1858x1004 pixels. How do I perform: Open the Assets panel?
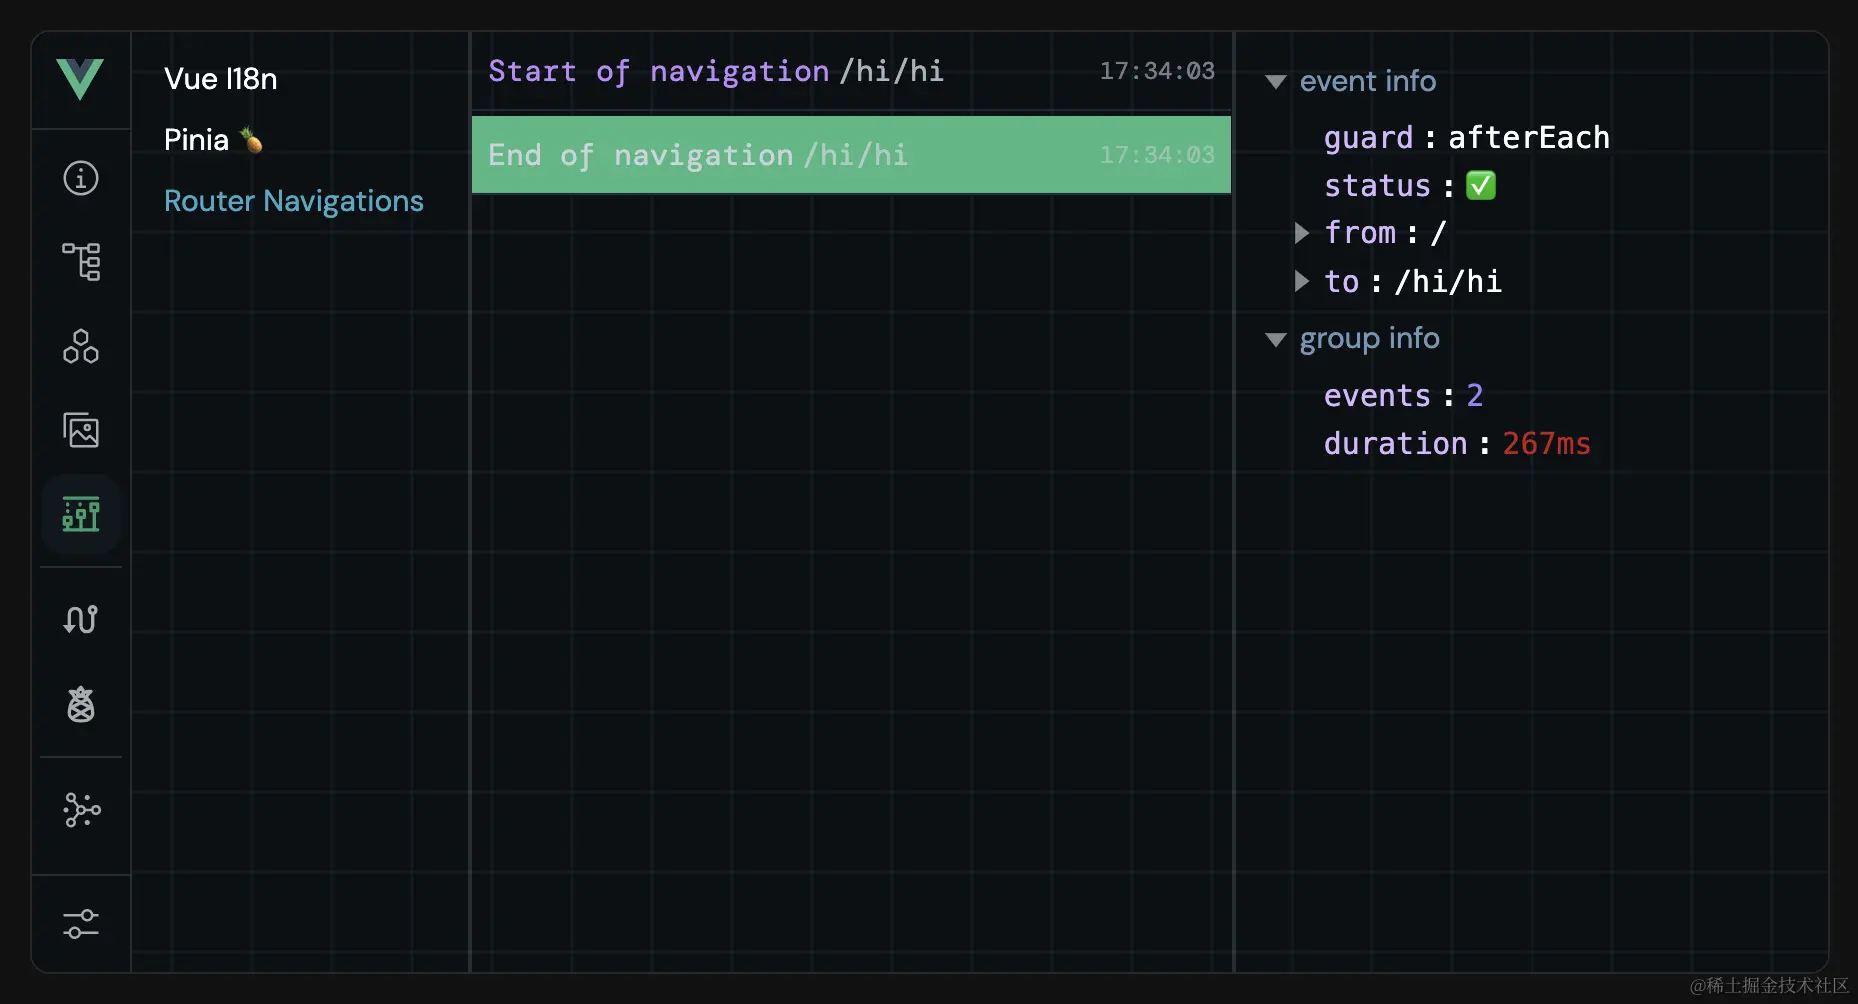tap(80, 431)
